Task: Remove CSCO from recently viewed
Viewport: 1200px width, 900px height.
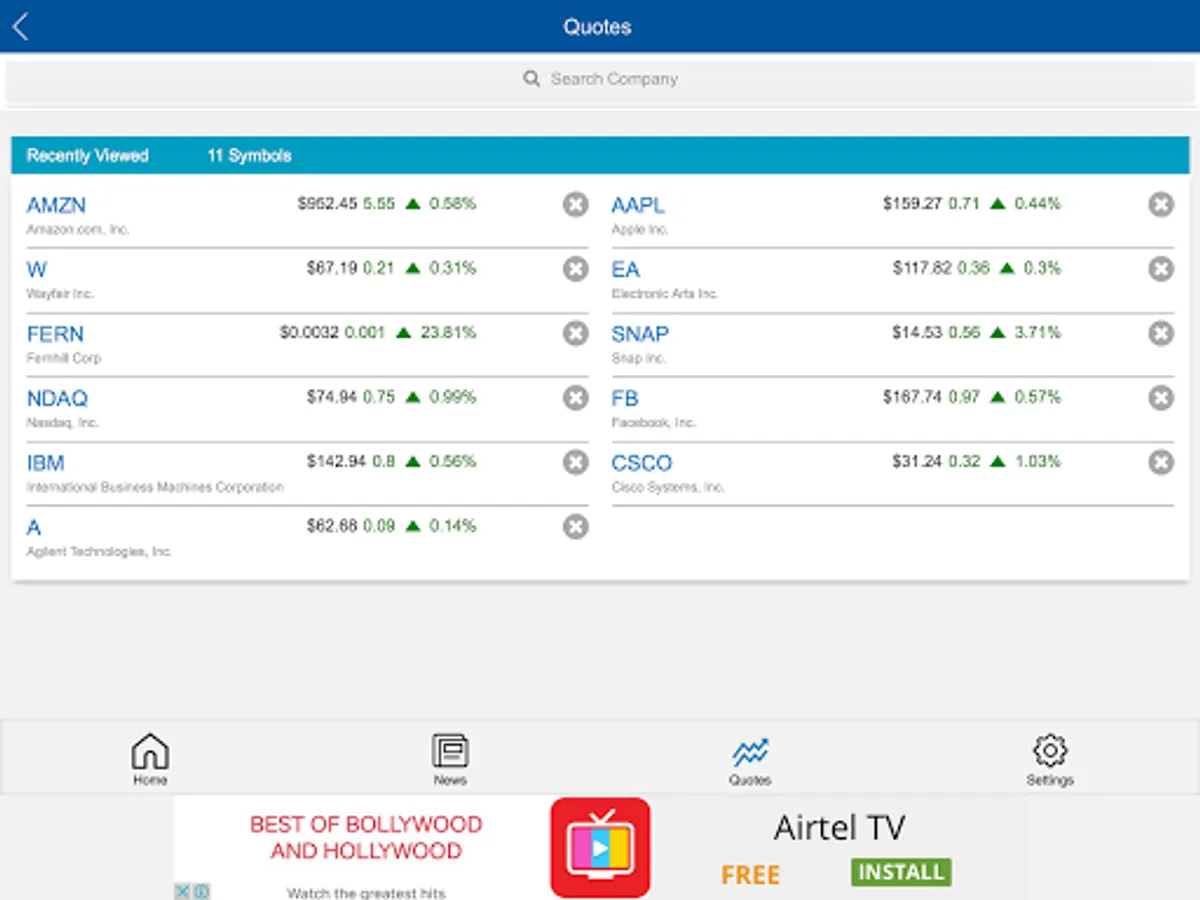Action: click(x=1160, y=462)
